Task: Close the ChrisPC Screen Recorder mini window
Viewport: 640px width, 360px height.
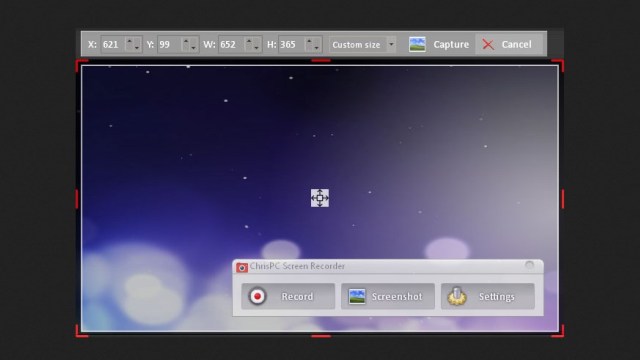Action: [529, 265]
